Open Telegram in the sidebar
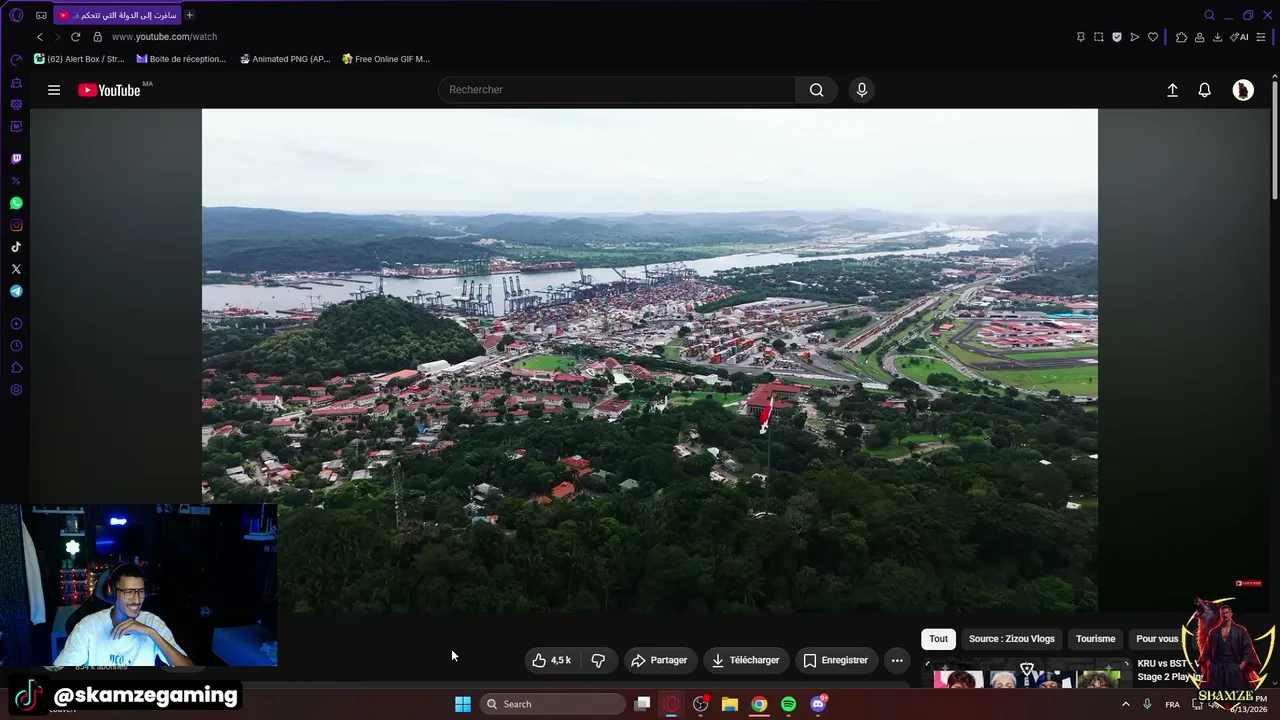 point(16,291)
